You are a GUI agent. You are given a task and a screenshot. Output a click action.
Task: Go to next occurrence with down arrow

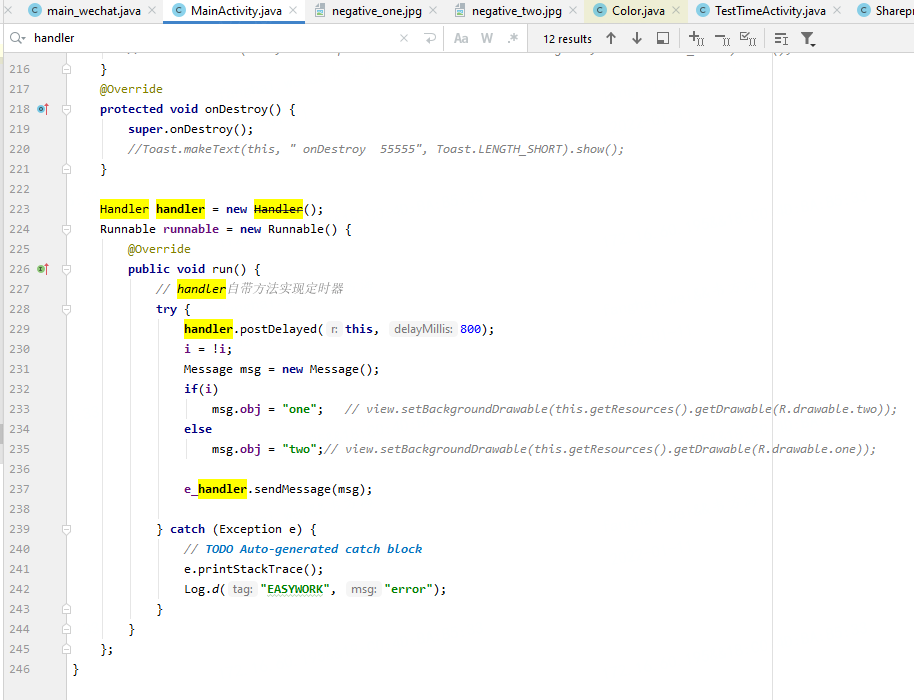tap(637, 38)
